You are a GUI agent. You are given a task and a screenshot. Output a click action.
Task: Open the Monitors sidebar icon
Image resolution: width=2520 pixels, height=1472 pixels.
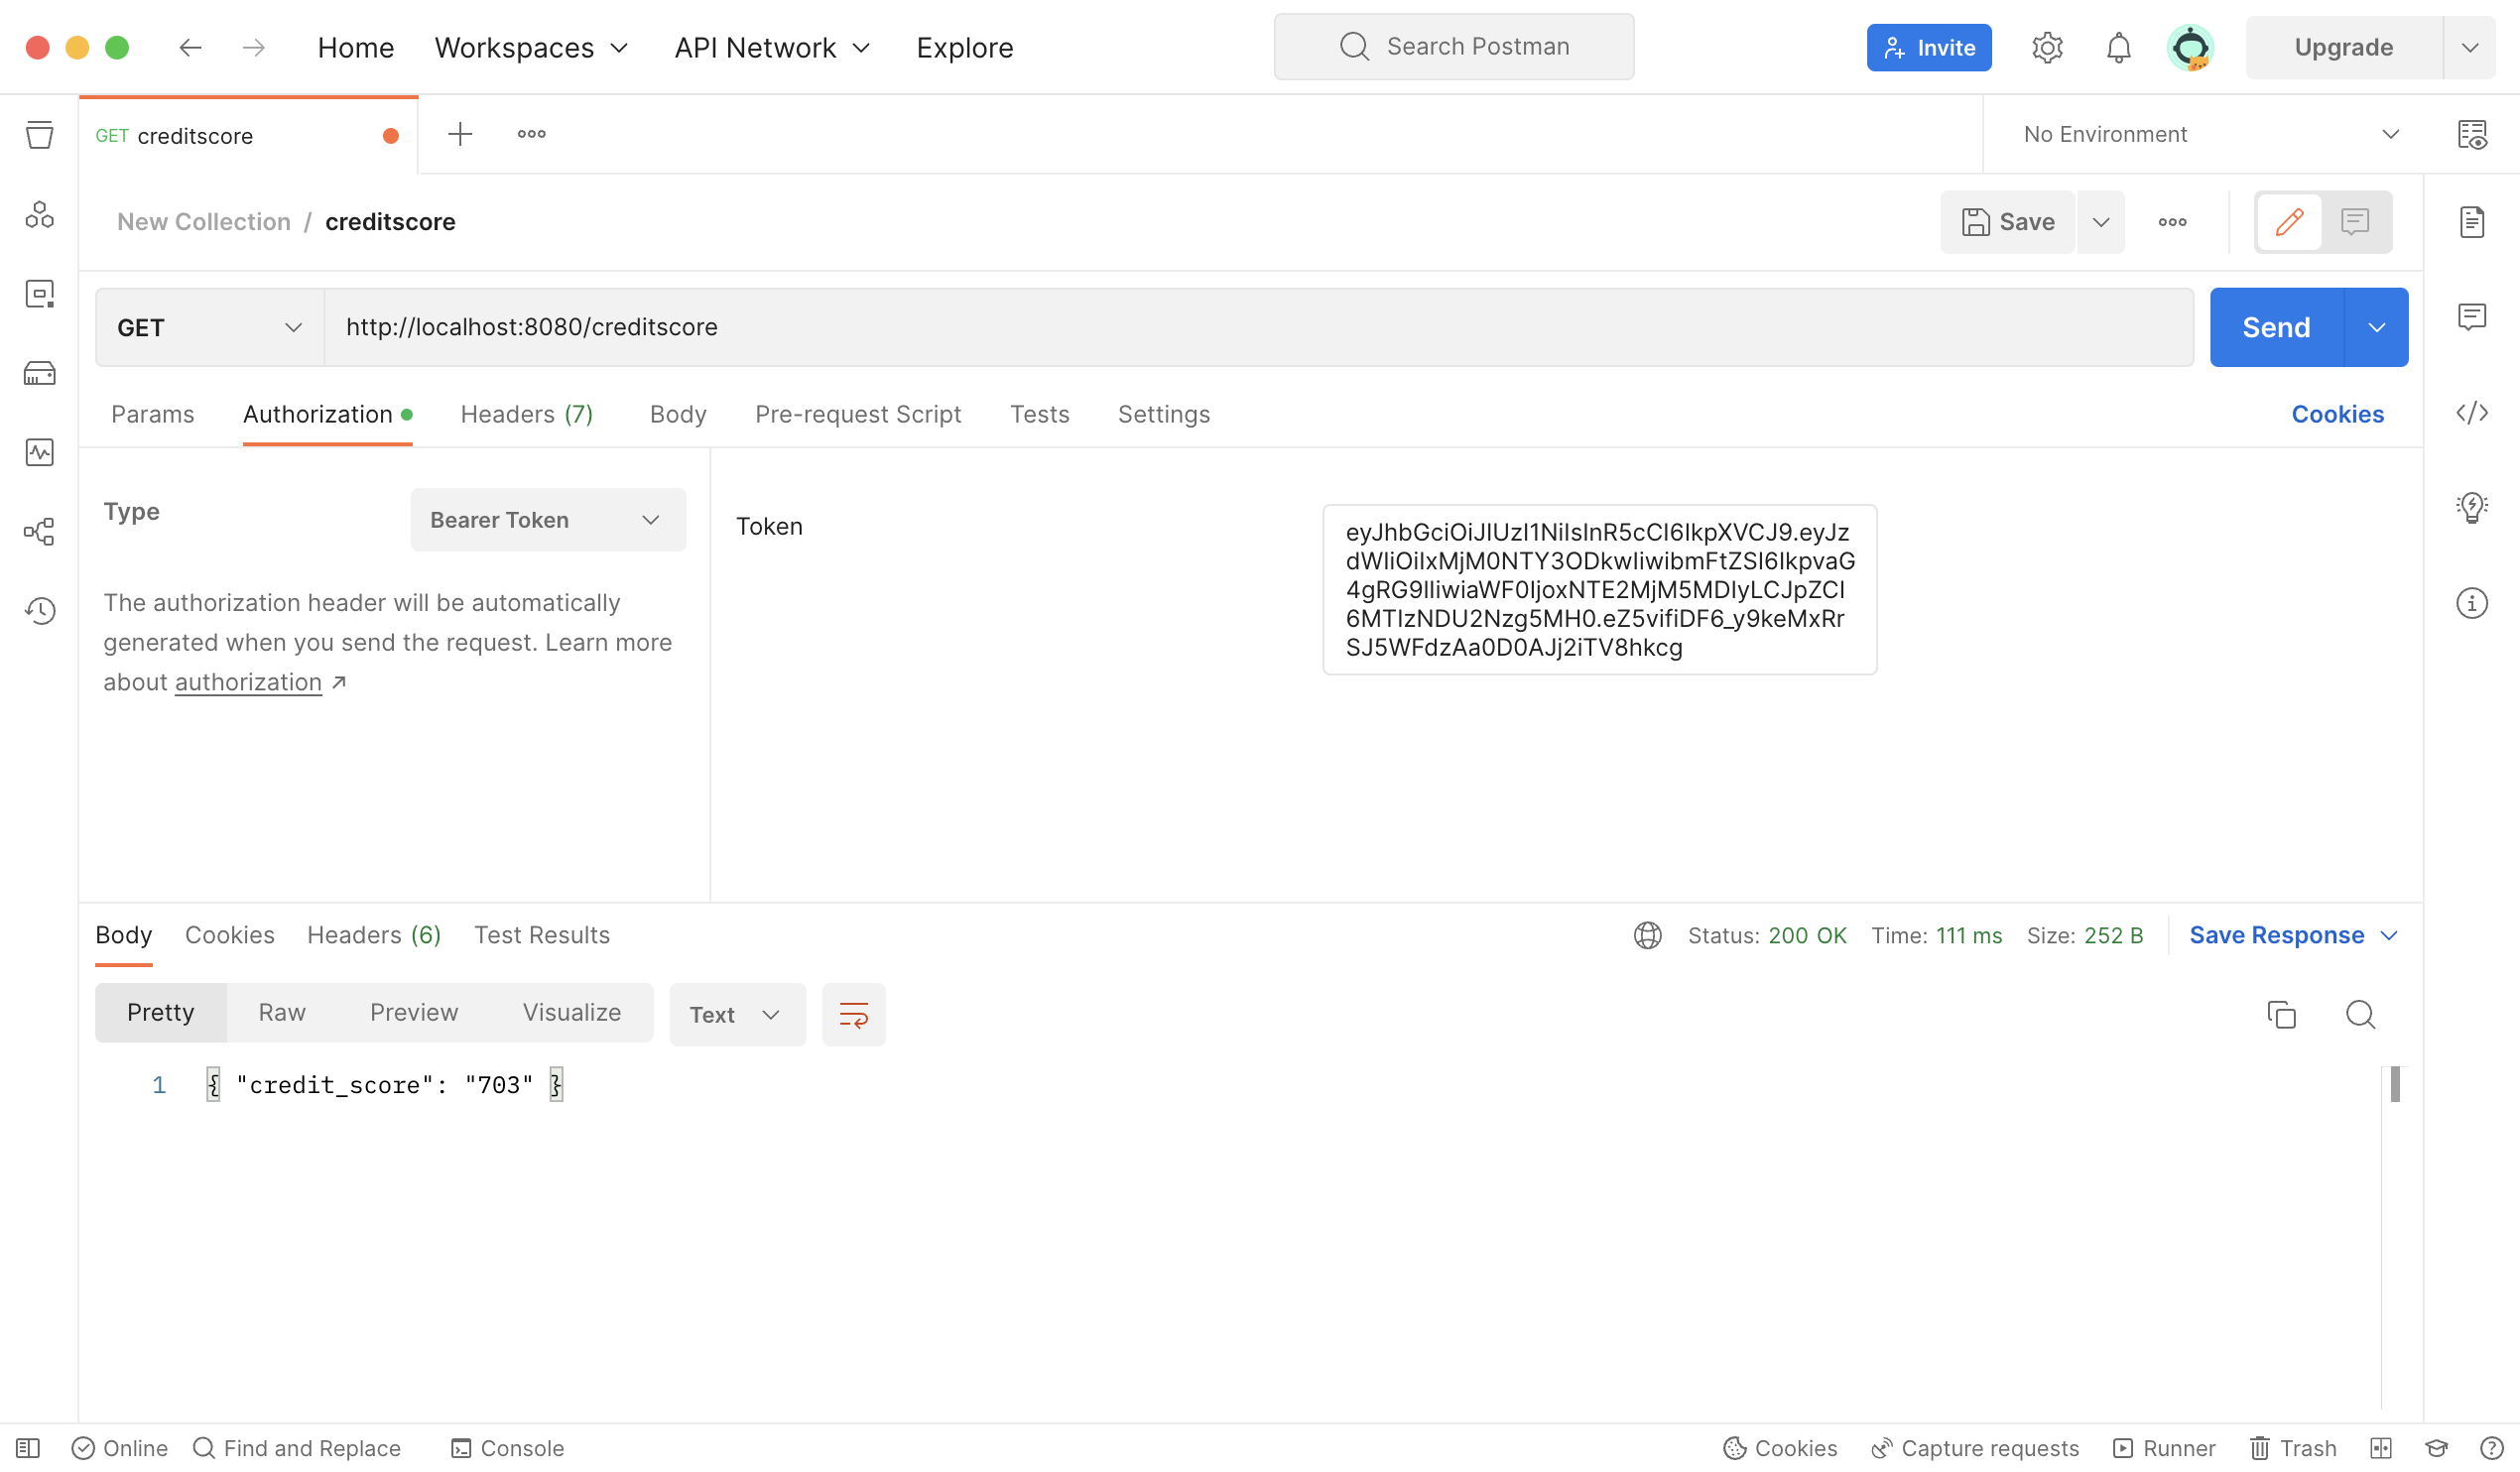click(x=39, y=452)
